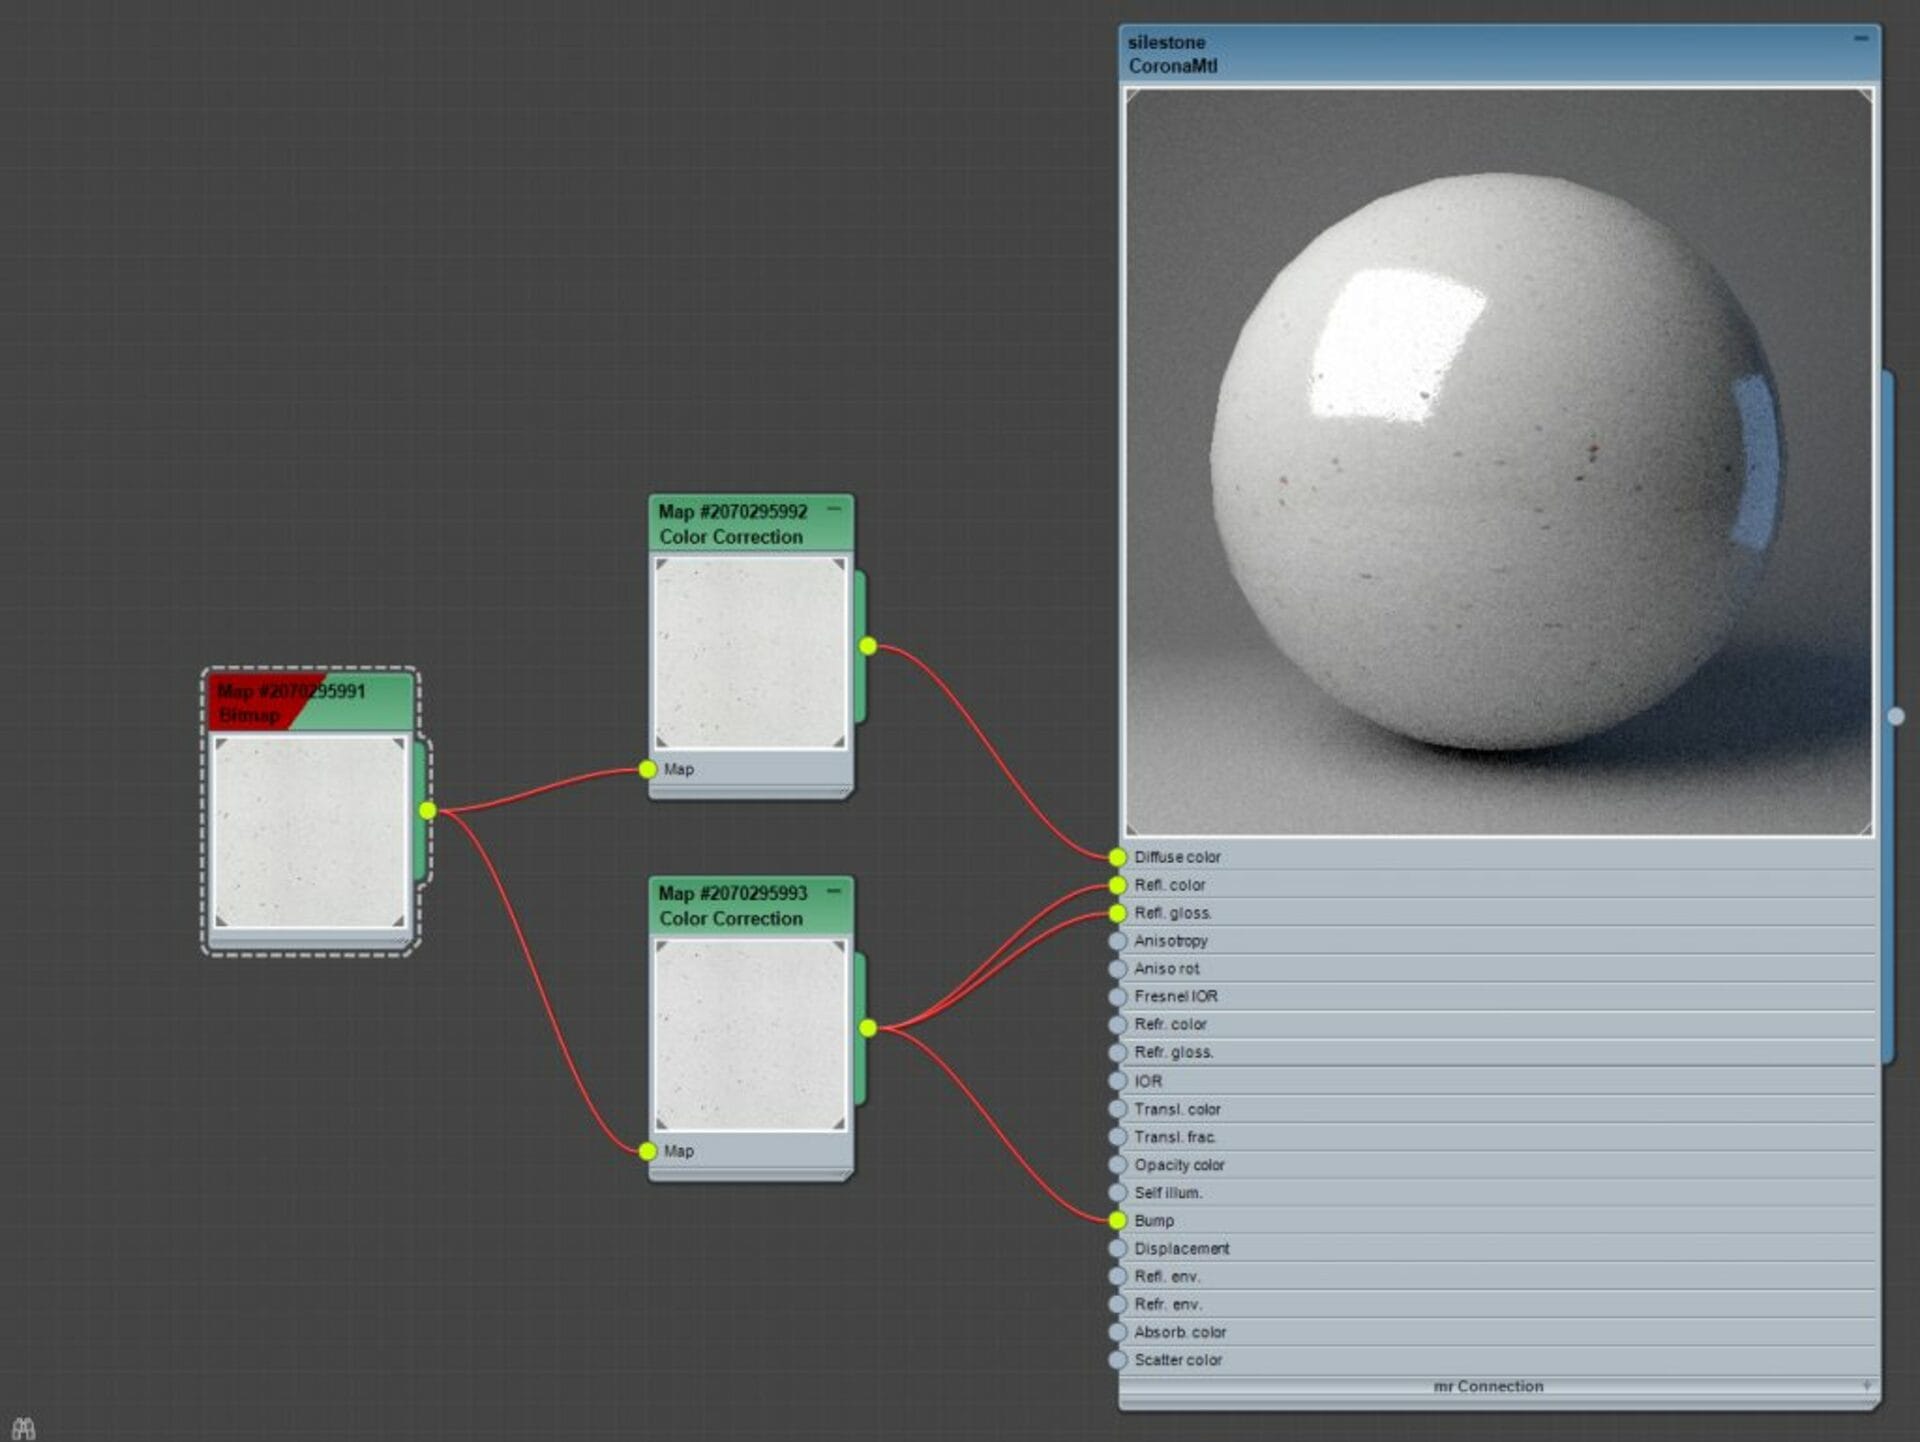Click the Bitmap node texture thumbnail

(x=310, y=832)
